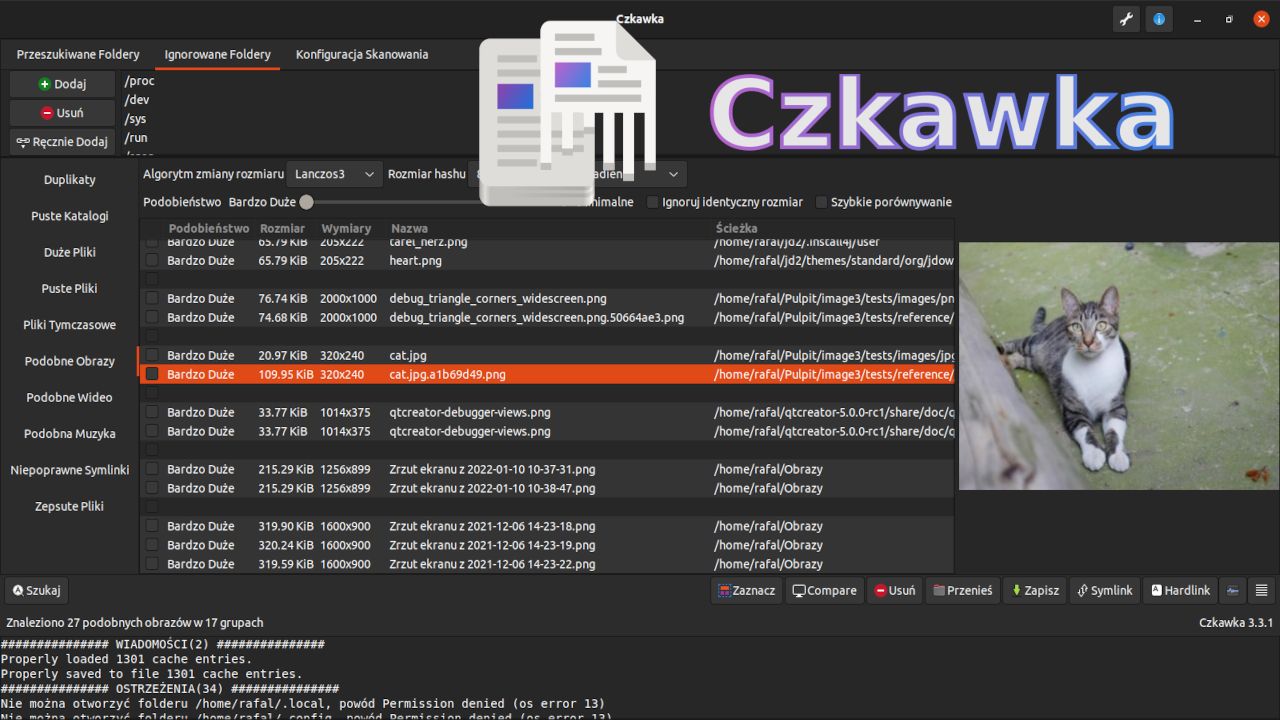Click the Ręcznie Dodaj button
1280x720 pixels.
[62, 142]
